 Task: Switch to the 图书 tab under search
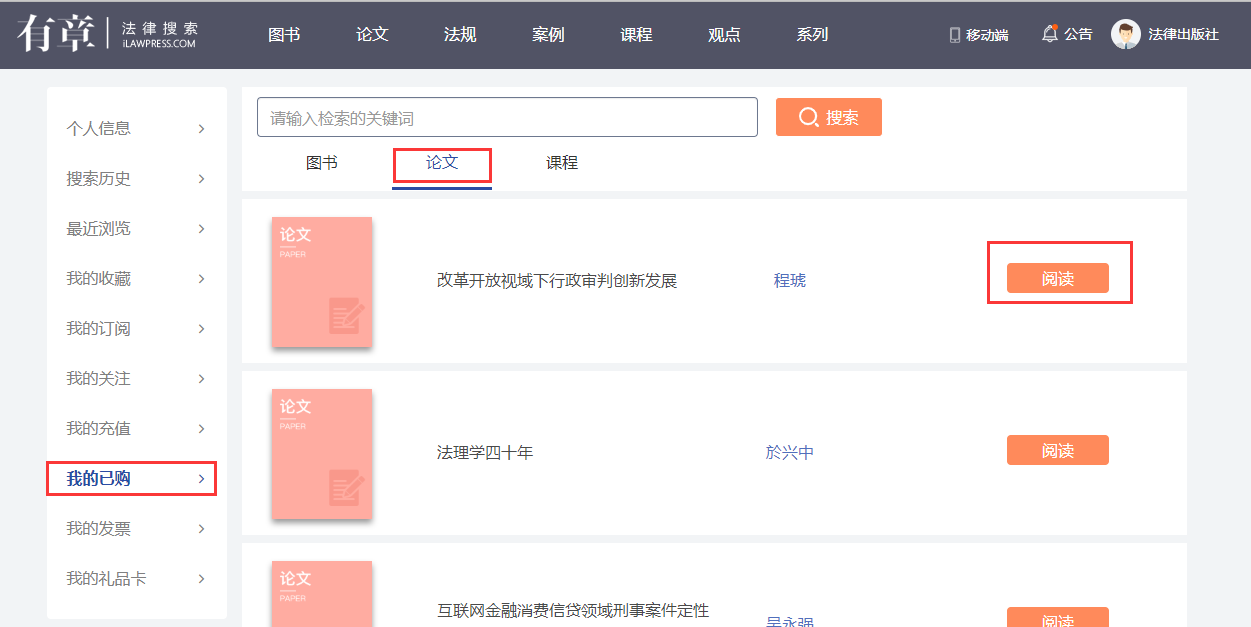pyautogui.click(x=321, y=163)
